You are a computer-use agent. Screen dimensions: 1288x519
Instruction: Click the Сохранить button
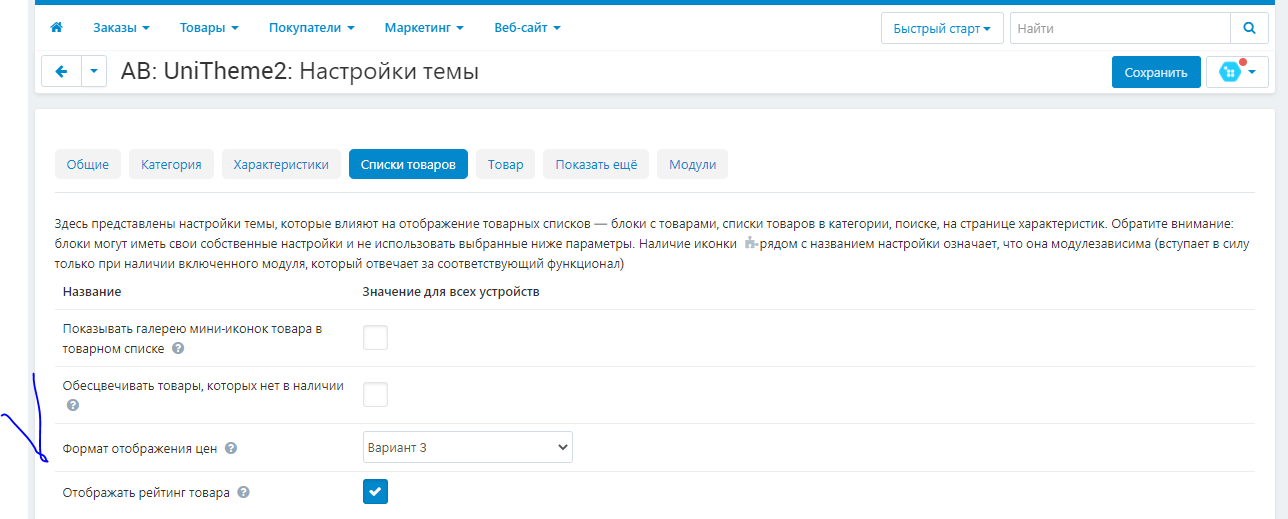pyautogui.click(x=1155, y=72)
